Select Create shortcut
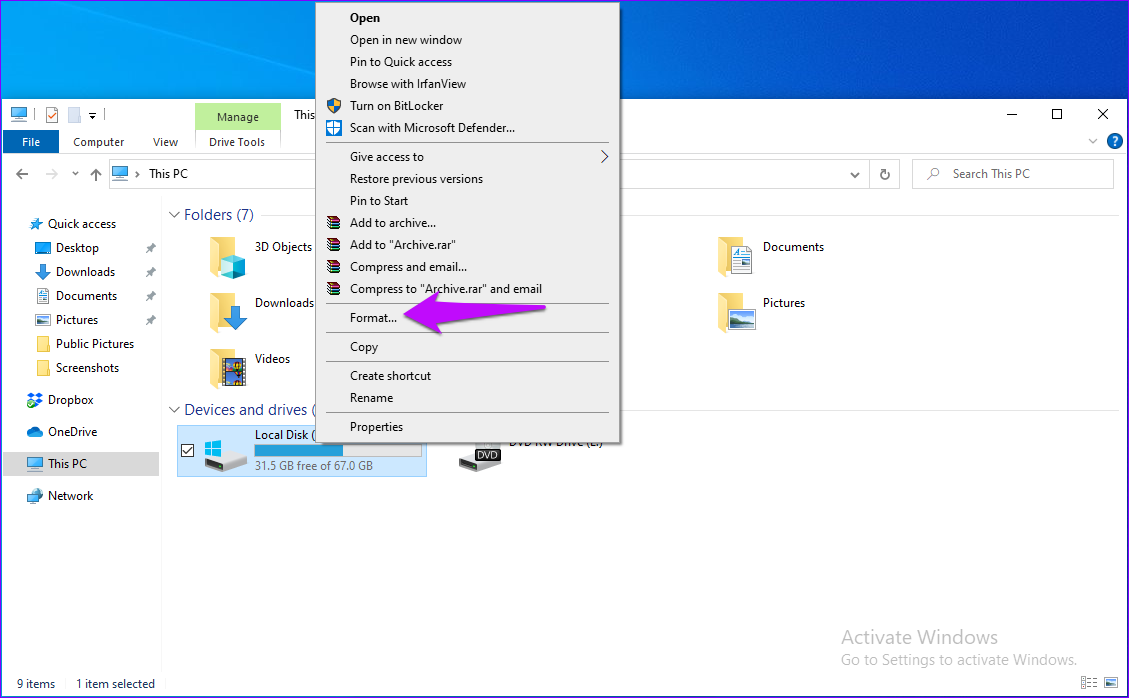The width and height of the screenshot is (1129, 698). (390, 375)
